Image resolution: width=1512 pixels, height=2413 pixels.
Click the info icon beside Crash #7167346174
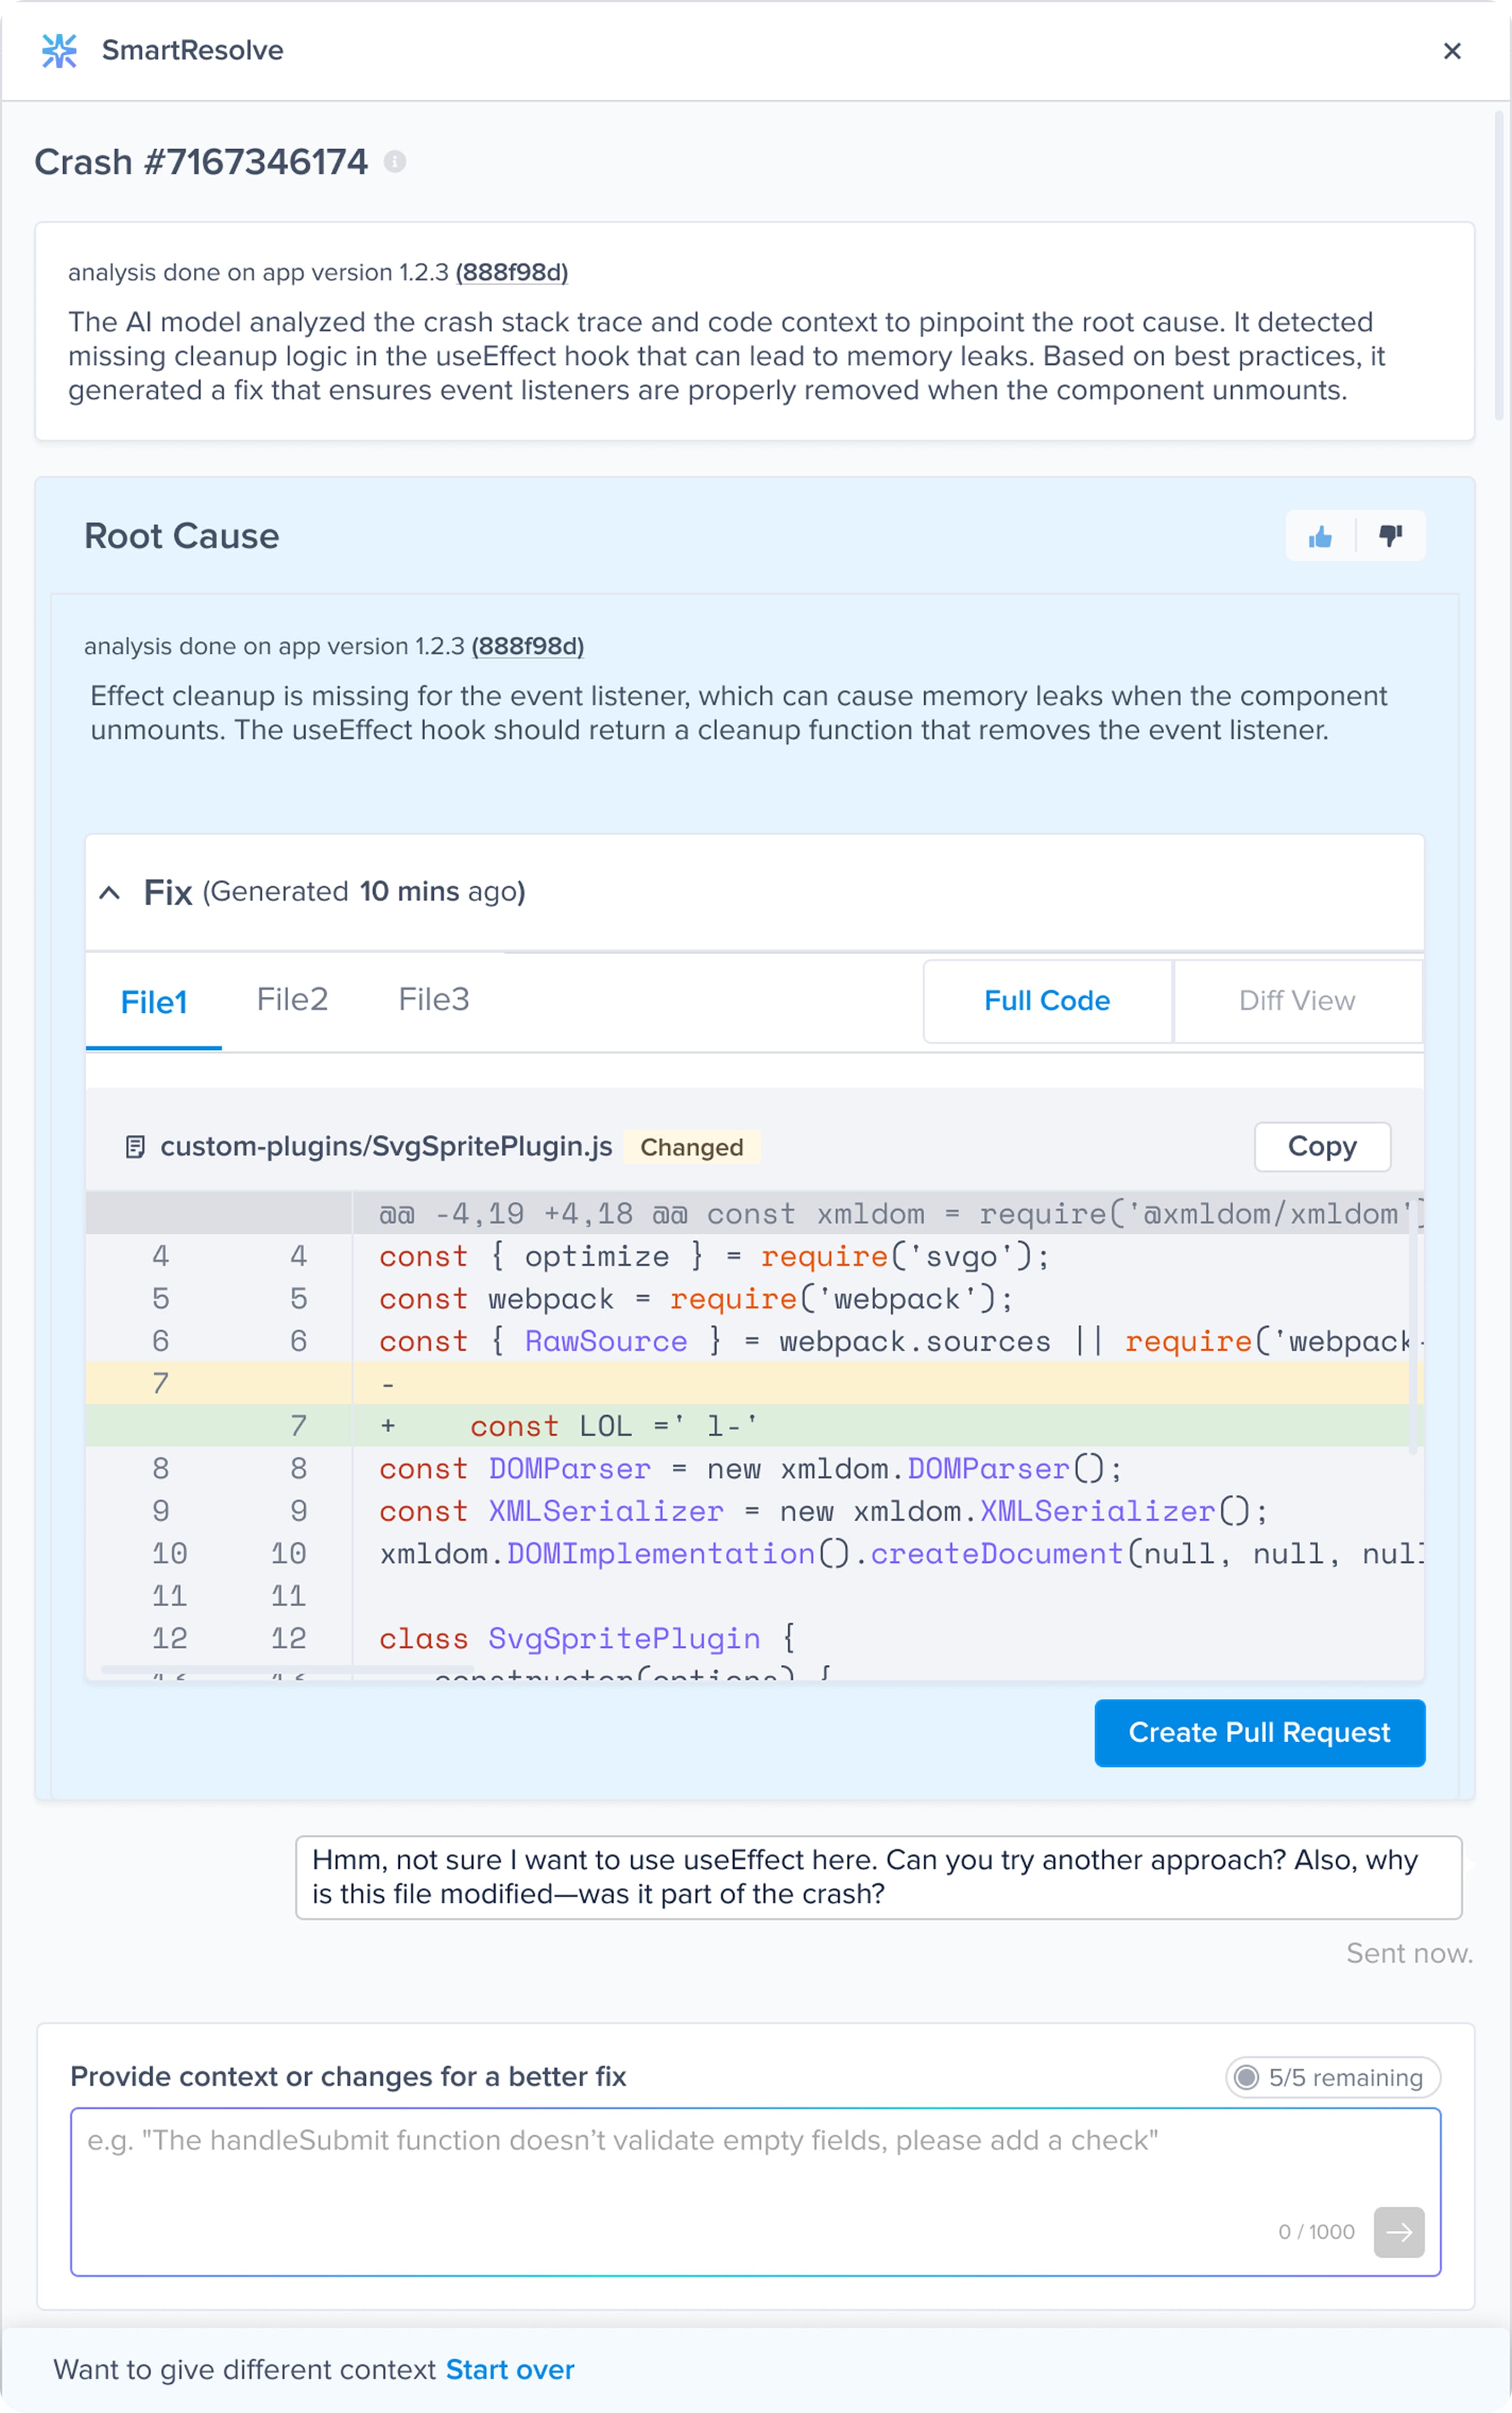[395, 162]
